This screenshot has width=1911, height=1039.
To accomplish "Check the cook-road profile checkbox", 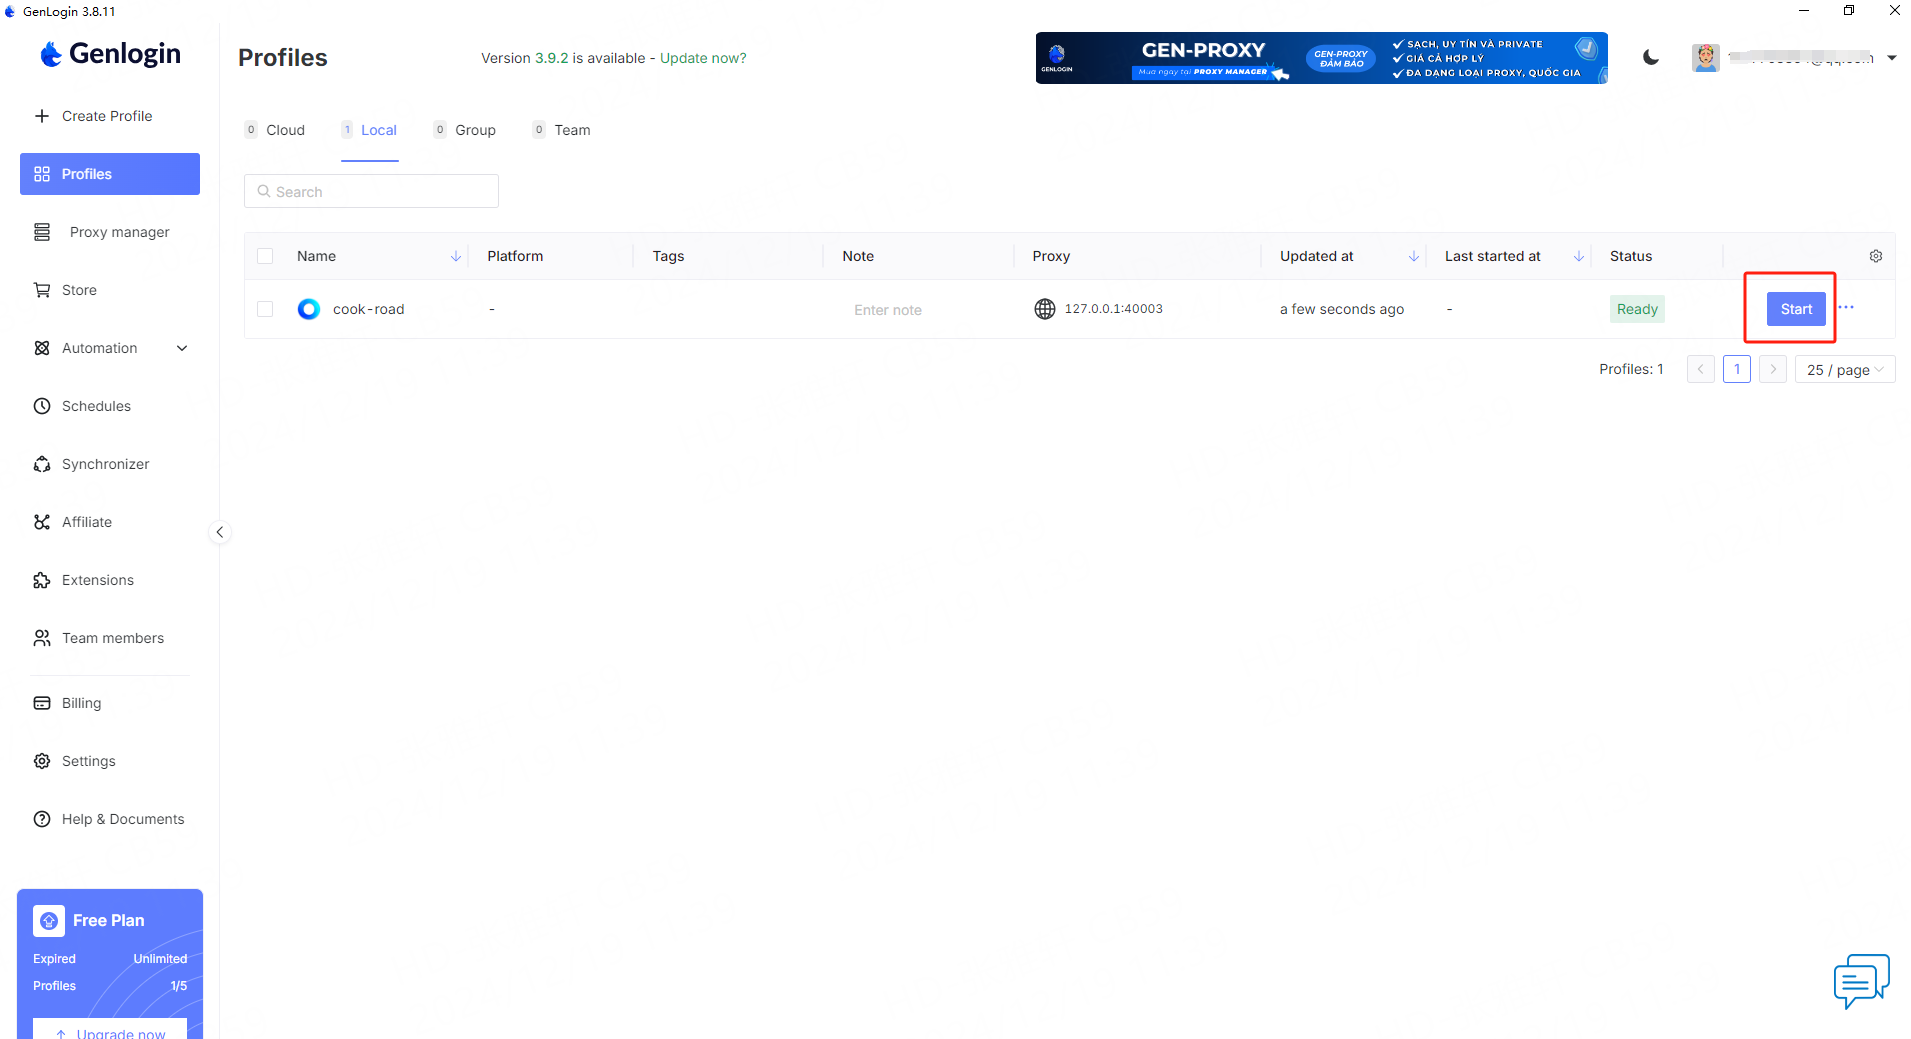I will click(x=265, y=309).
